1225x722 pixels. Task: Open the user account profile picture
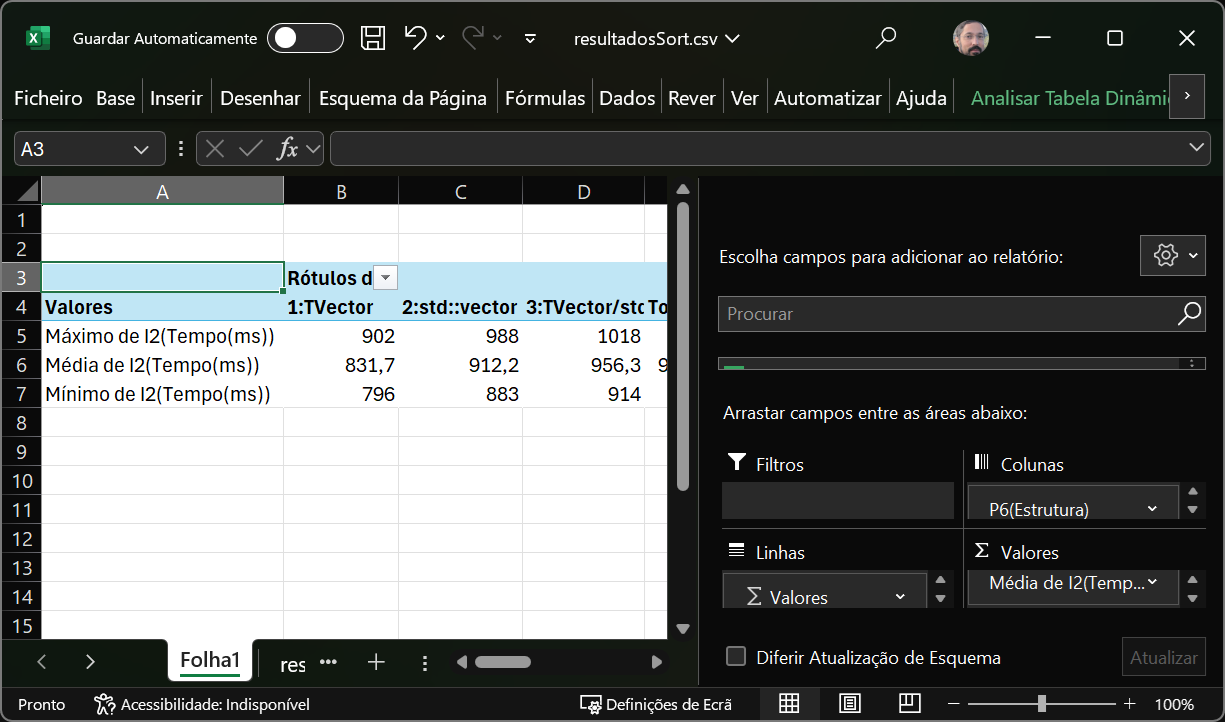point(971,39)
